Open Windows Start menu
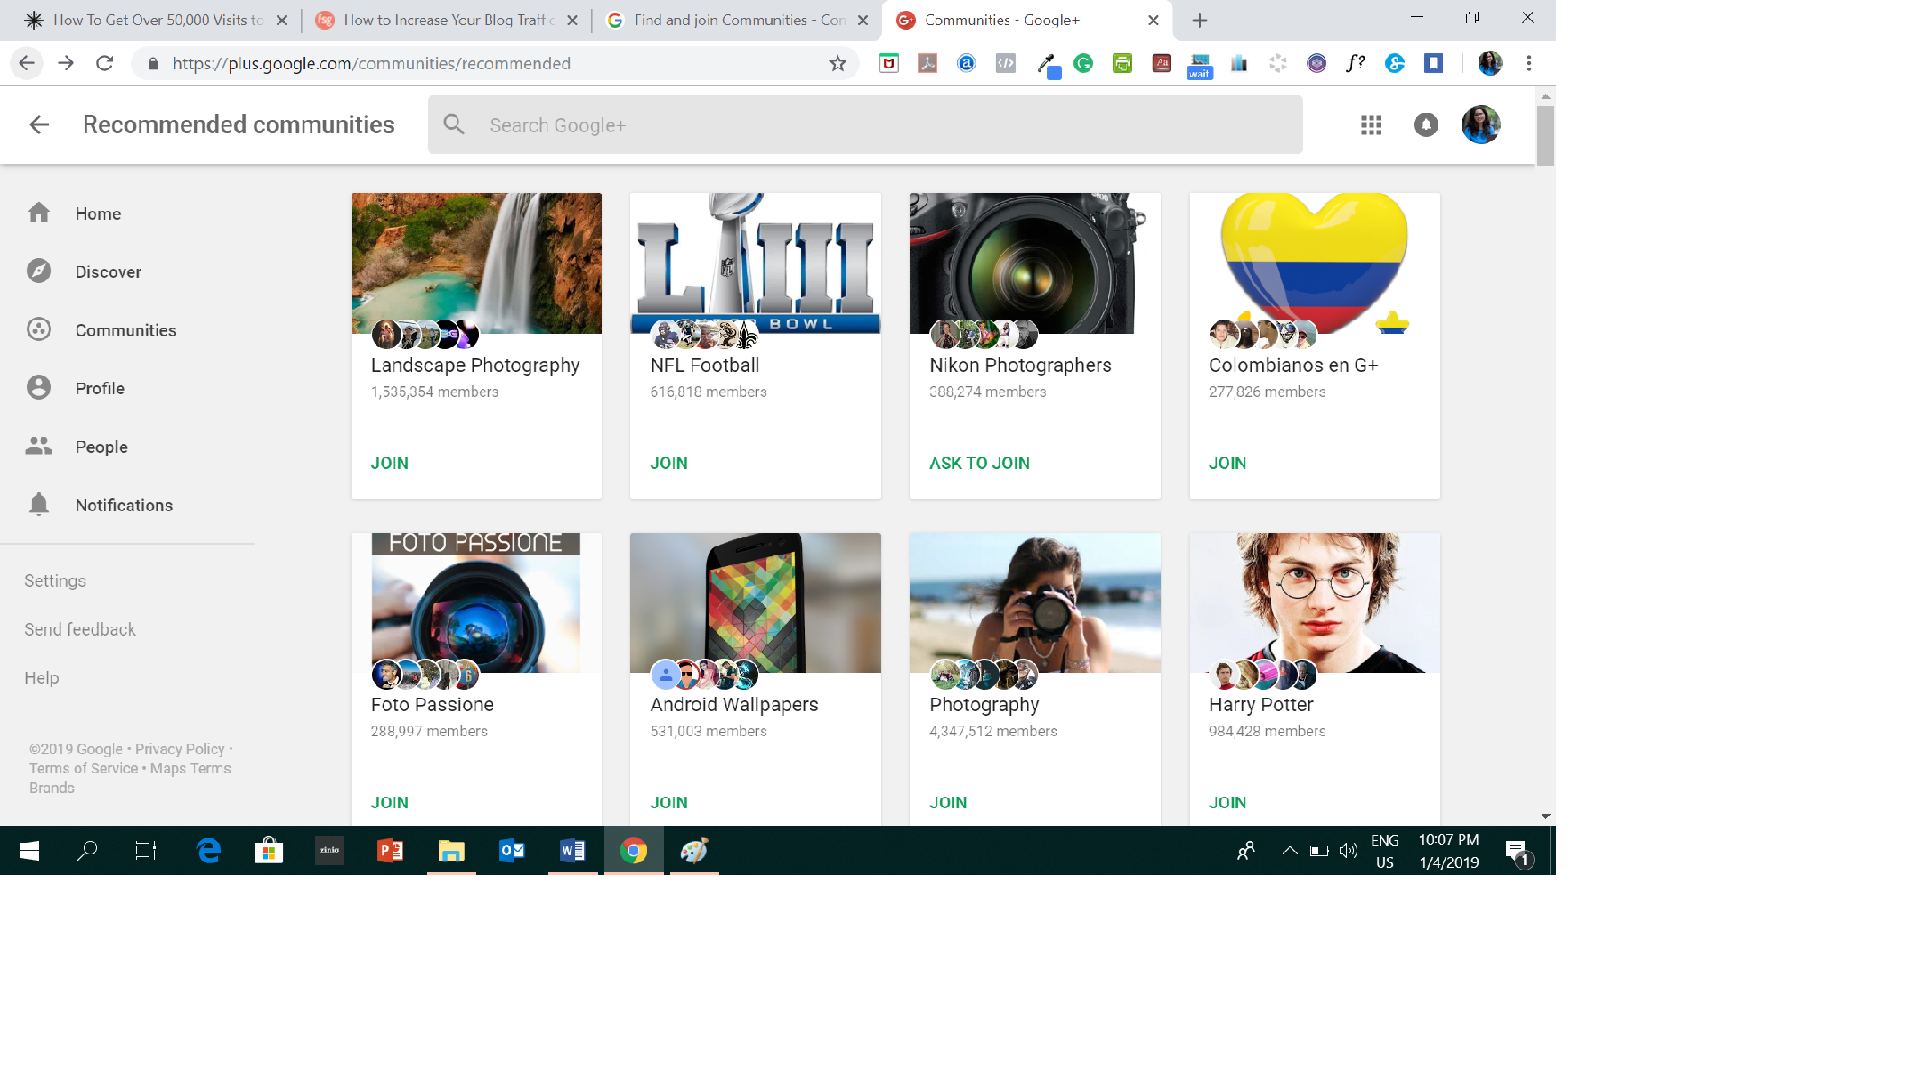Screen dimensions: 1920x1080 [30, 851]
